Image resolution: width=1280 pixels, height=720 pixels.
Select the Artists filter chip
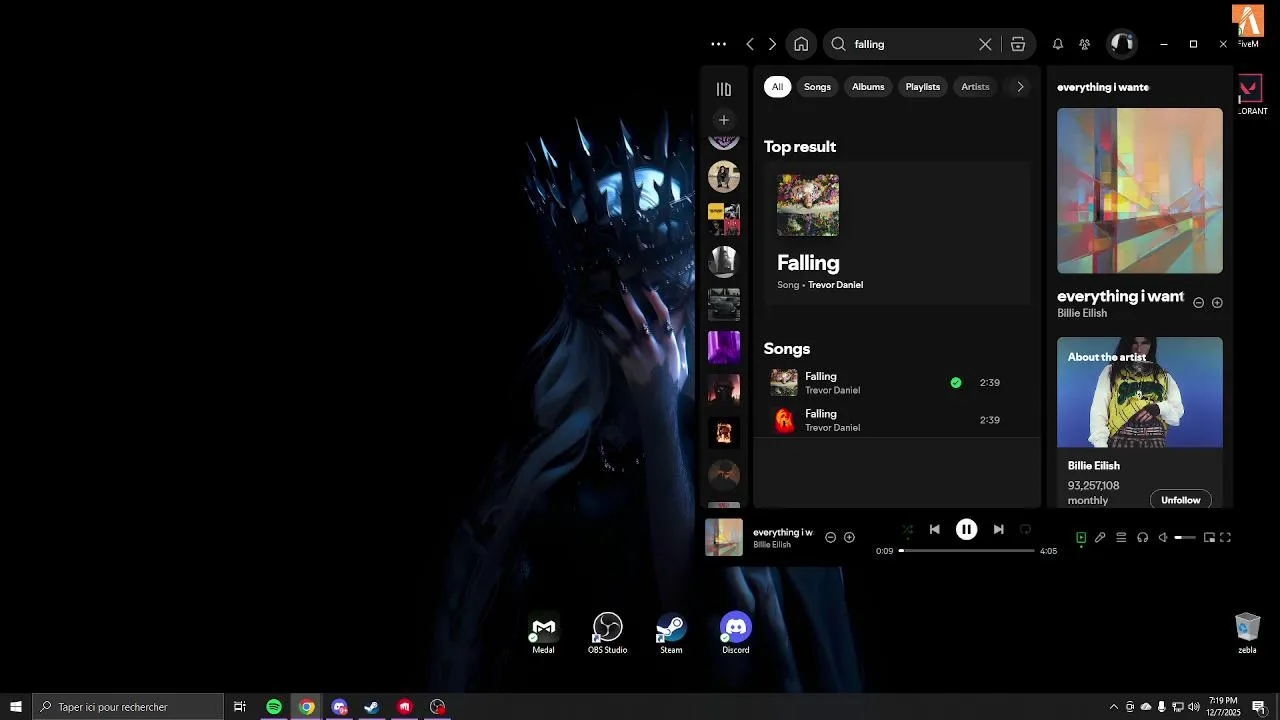(x=975, y=87)
